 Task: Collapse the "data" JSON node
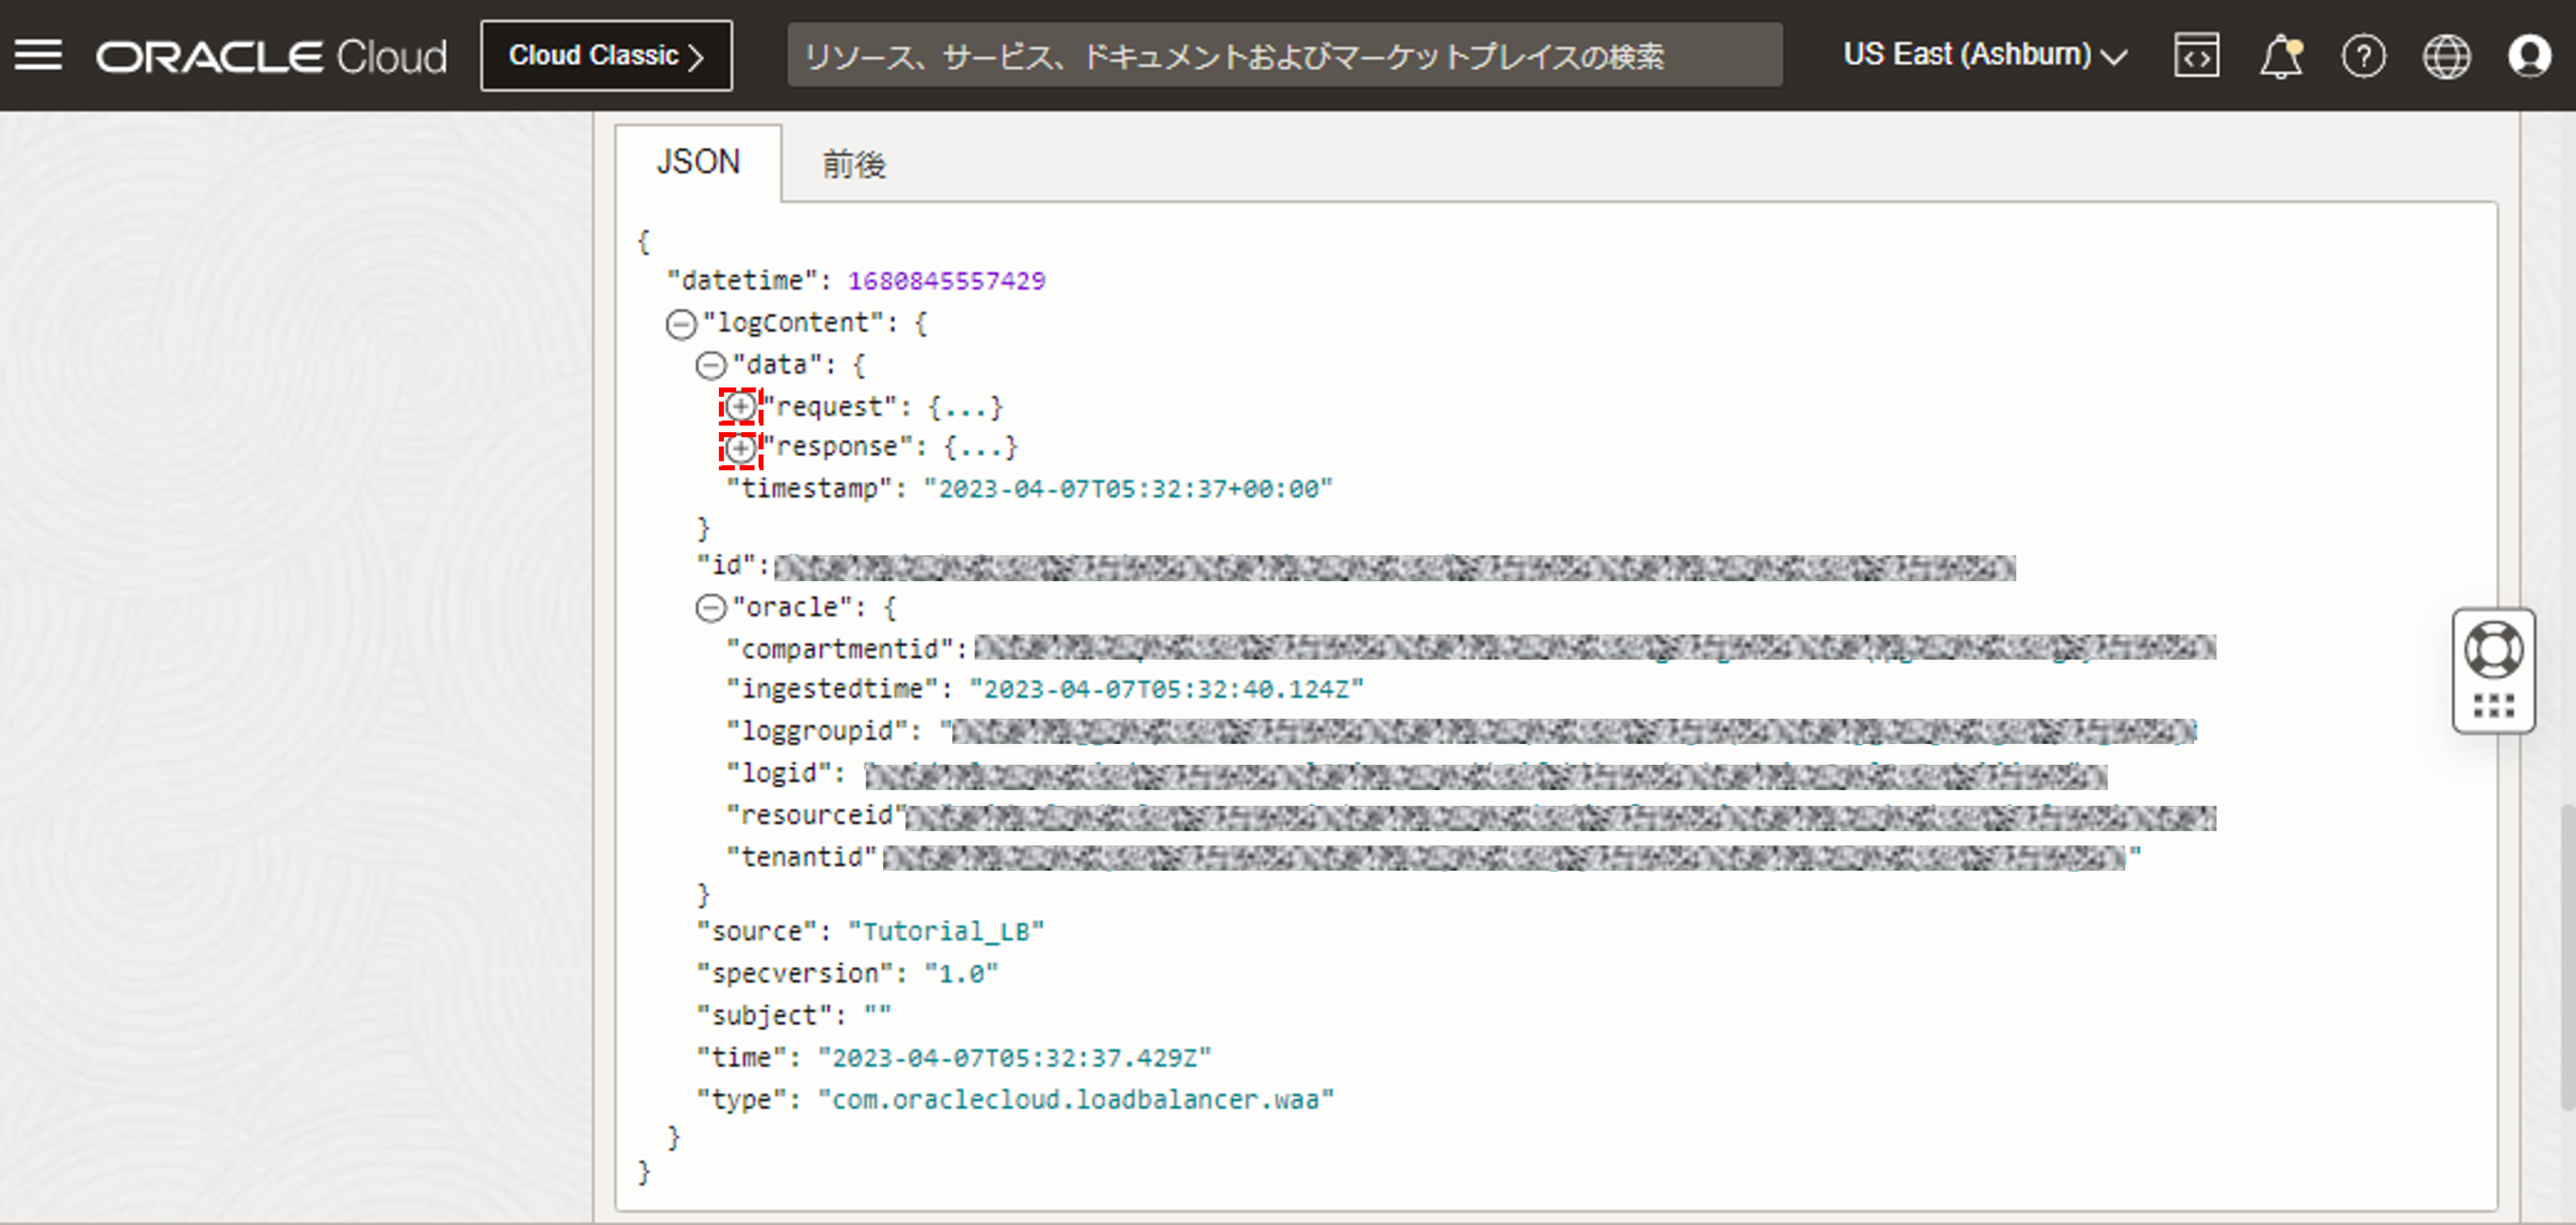point(710,365)
